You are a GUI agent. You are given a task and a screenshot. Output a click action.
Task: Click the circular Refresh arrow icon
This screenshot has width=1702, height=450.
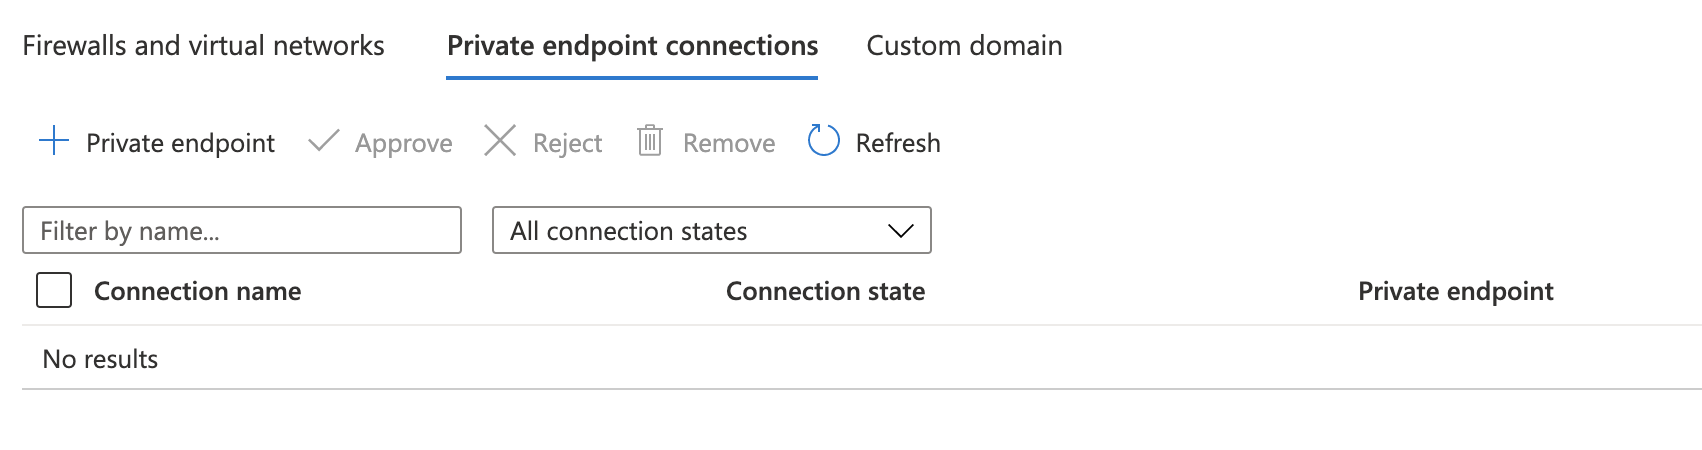point(823,141)
